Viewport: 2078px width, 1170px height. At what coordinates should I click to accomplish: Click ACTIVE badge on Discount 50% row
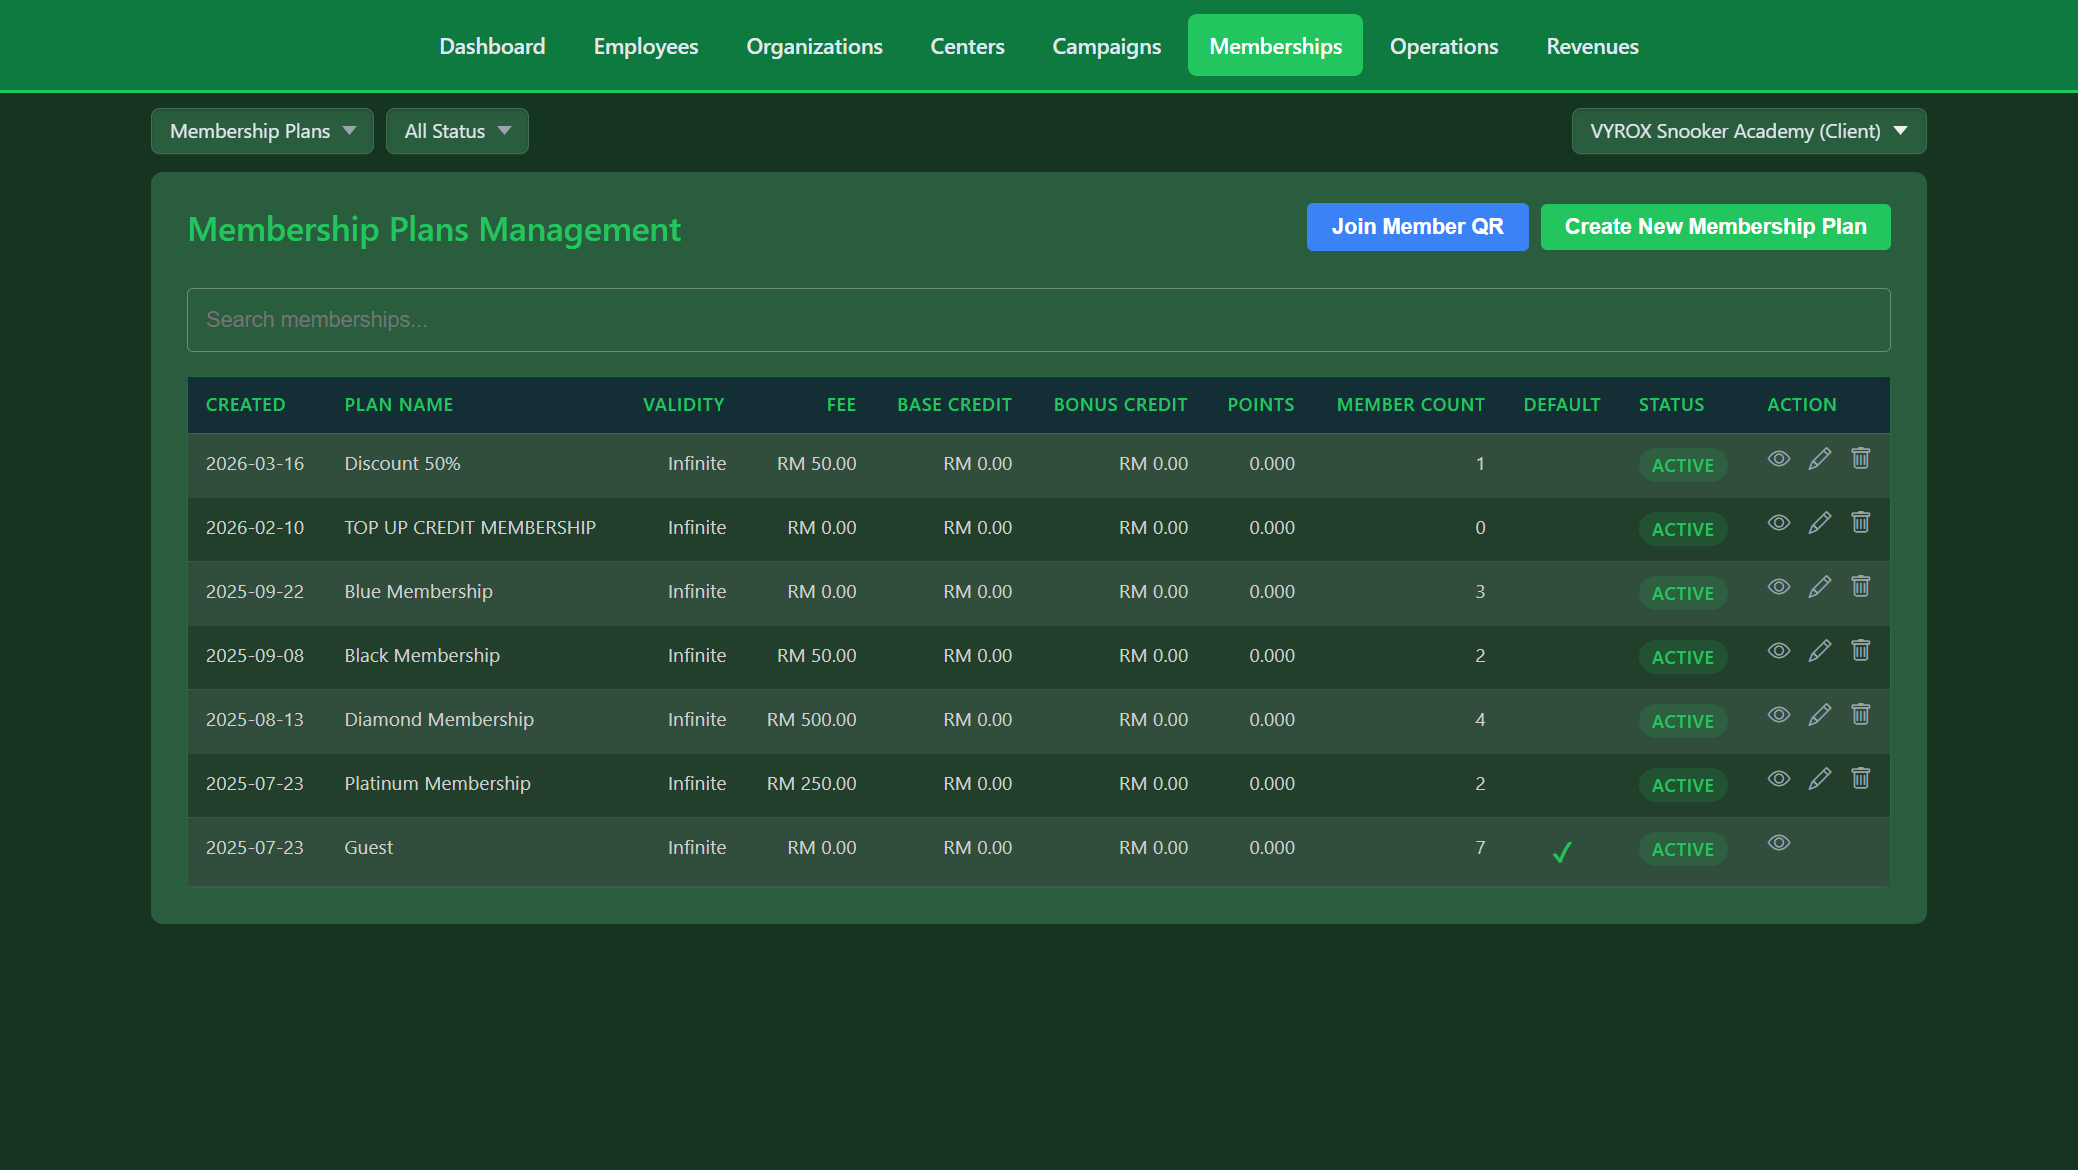point(1682,466)
